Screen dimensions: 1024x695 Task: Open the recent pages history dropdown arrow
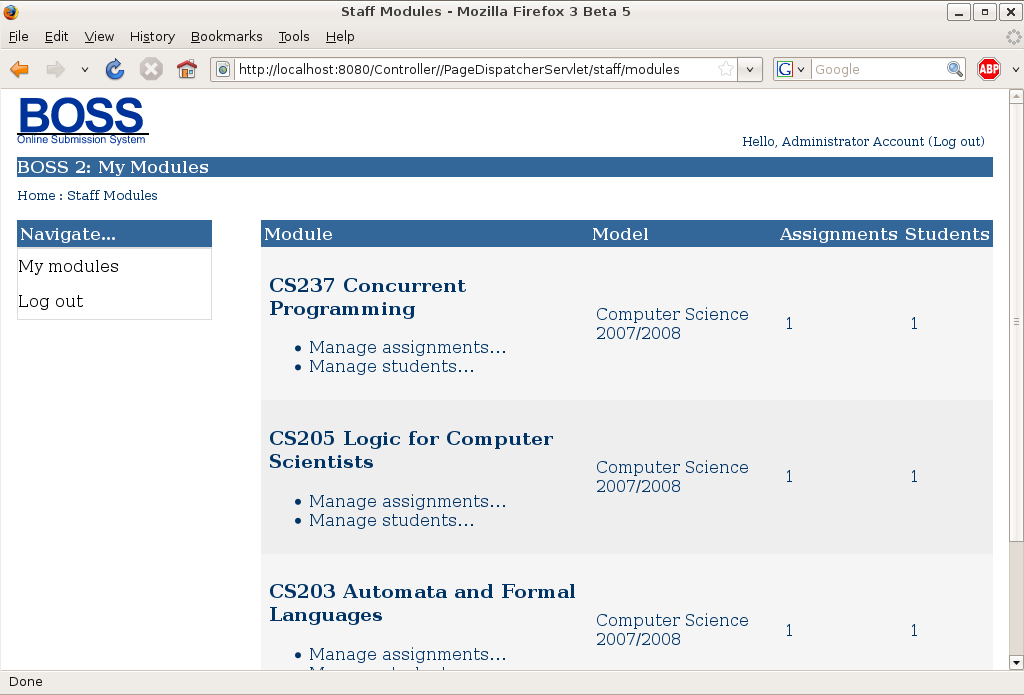click(85, 70)
